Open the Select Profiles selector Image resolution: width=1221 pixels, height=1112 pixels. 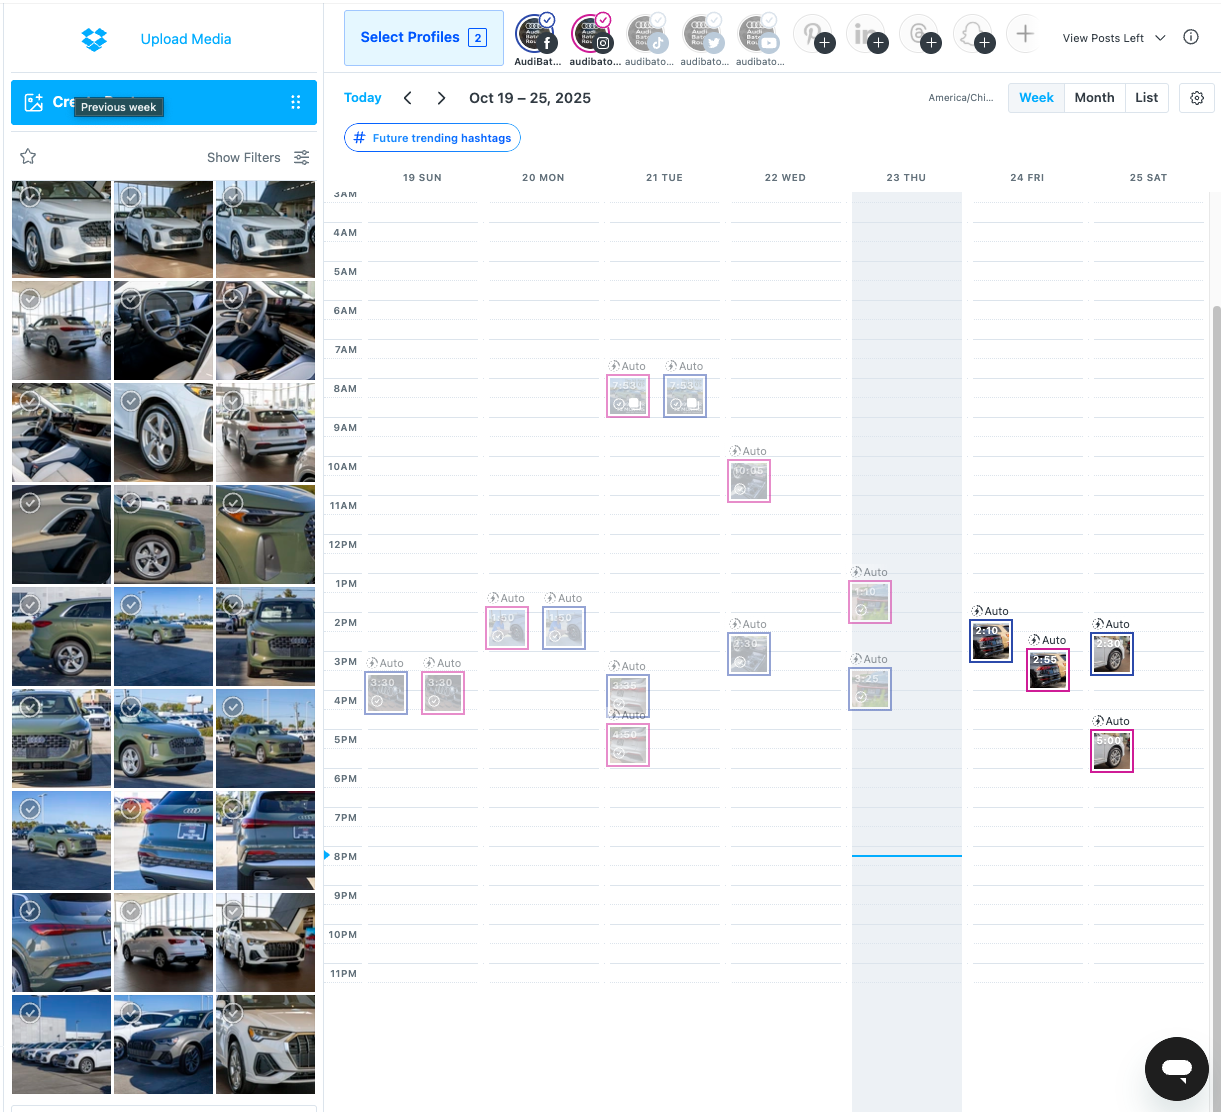(x=423, y=38)
